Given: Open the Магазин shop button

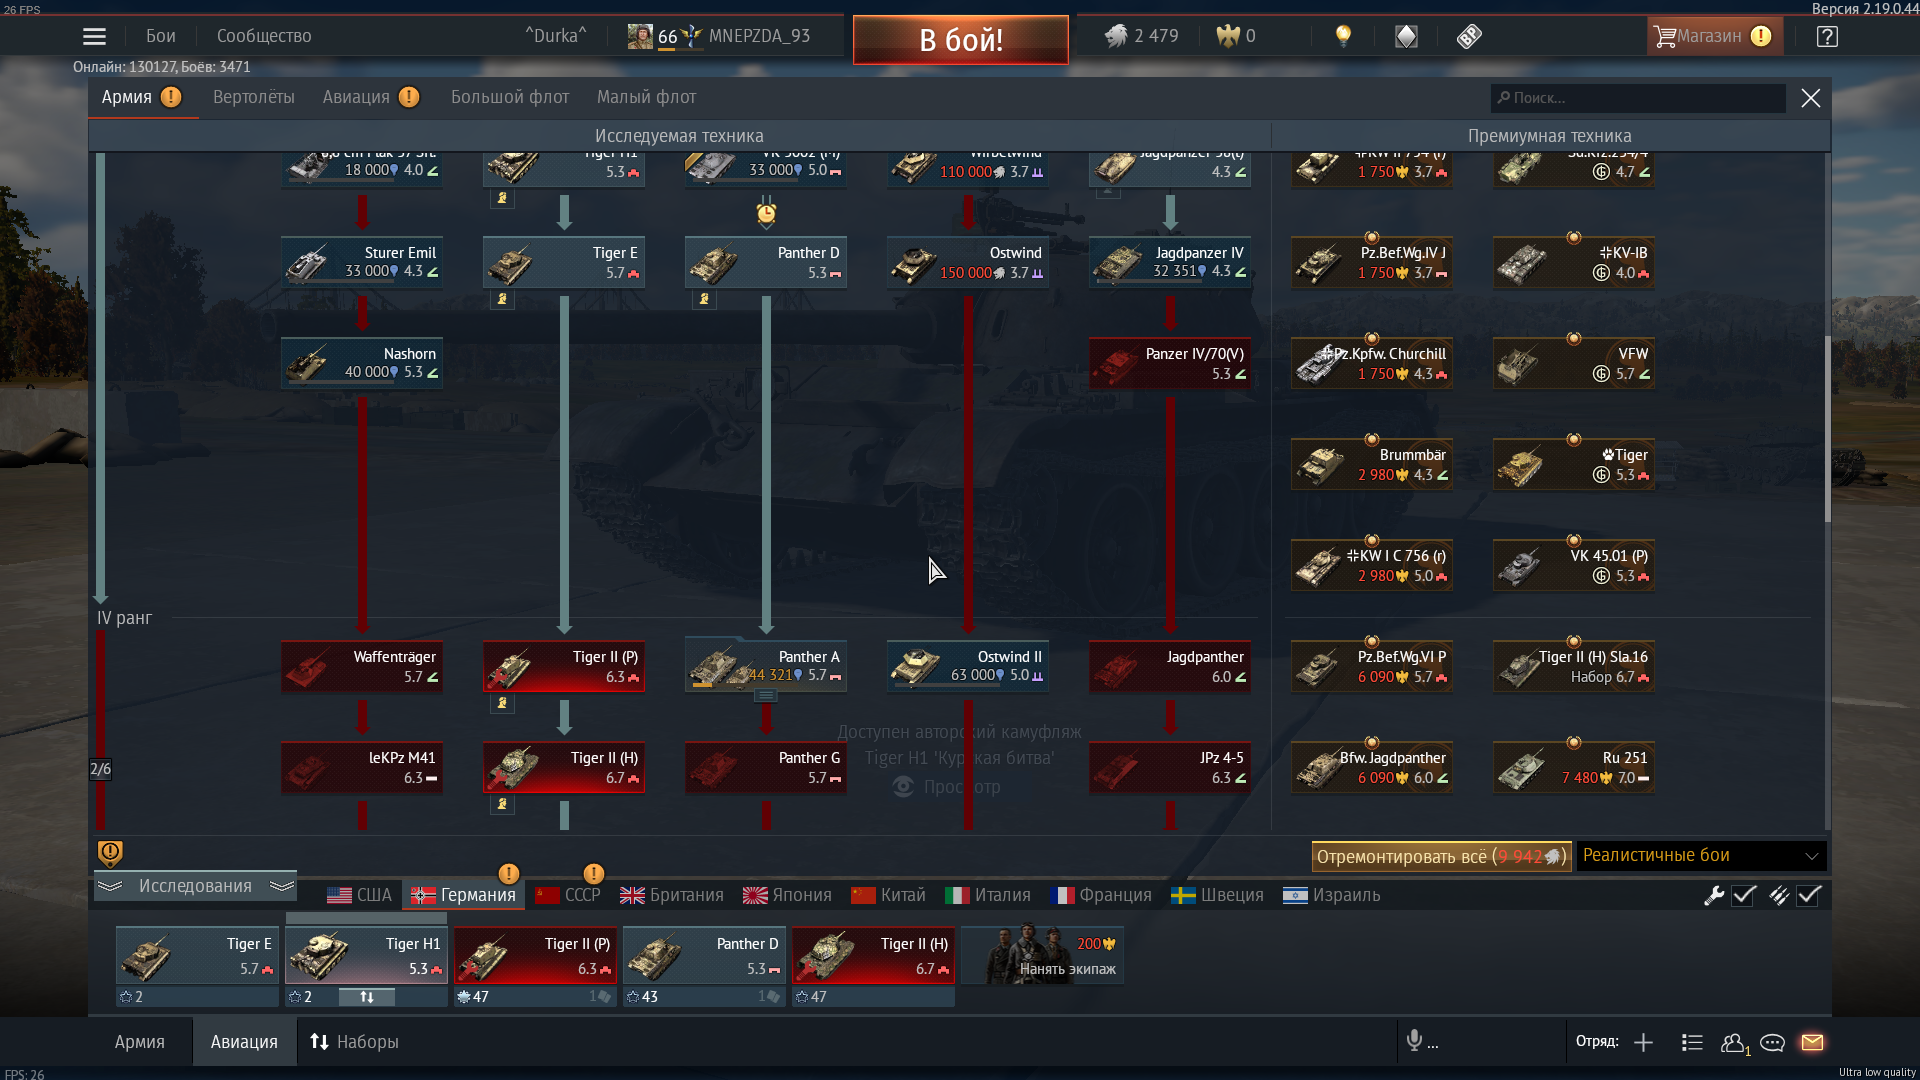Looking at the screenshot, I should click(1714, 36).
